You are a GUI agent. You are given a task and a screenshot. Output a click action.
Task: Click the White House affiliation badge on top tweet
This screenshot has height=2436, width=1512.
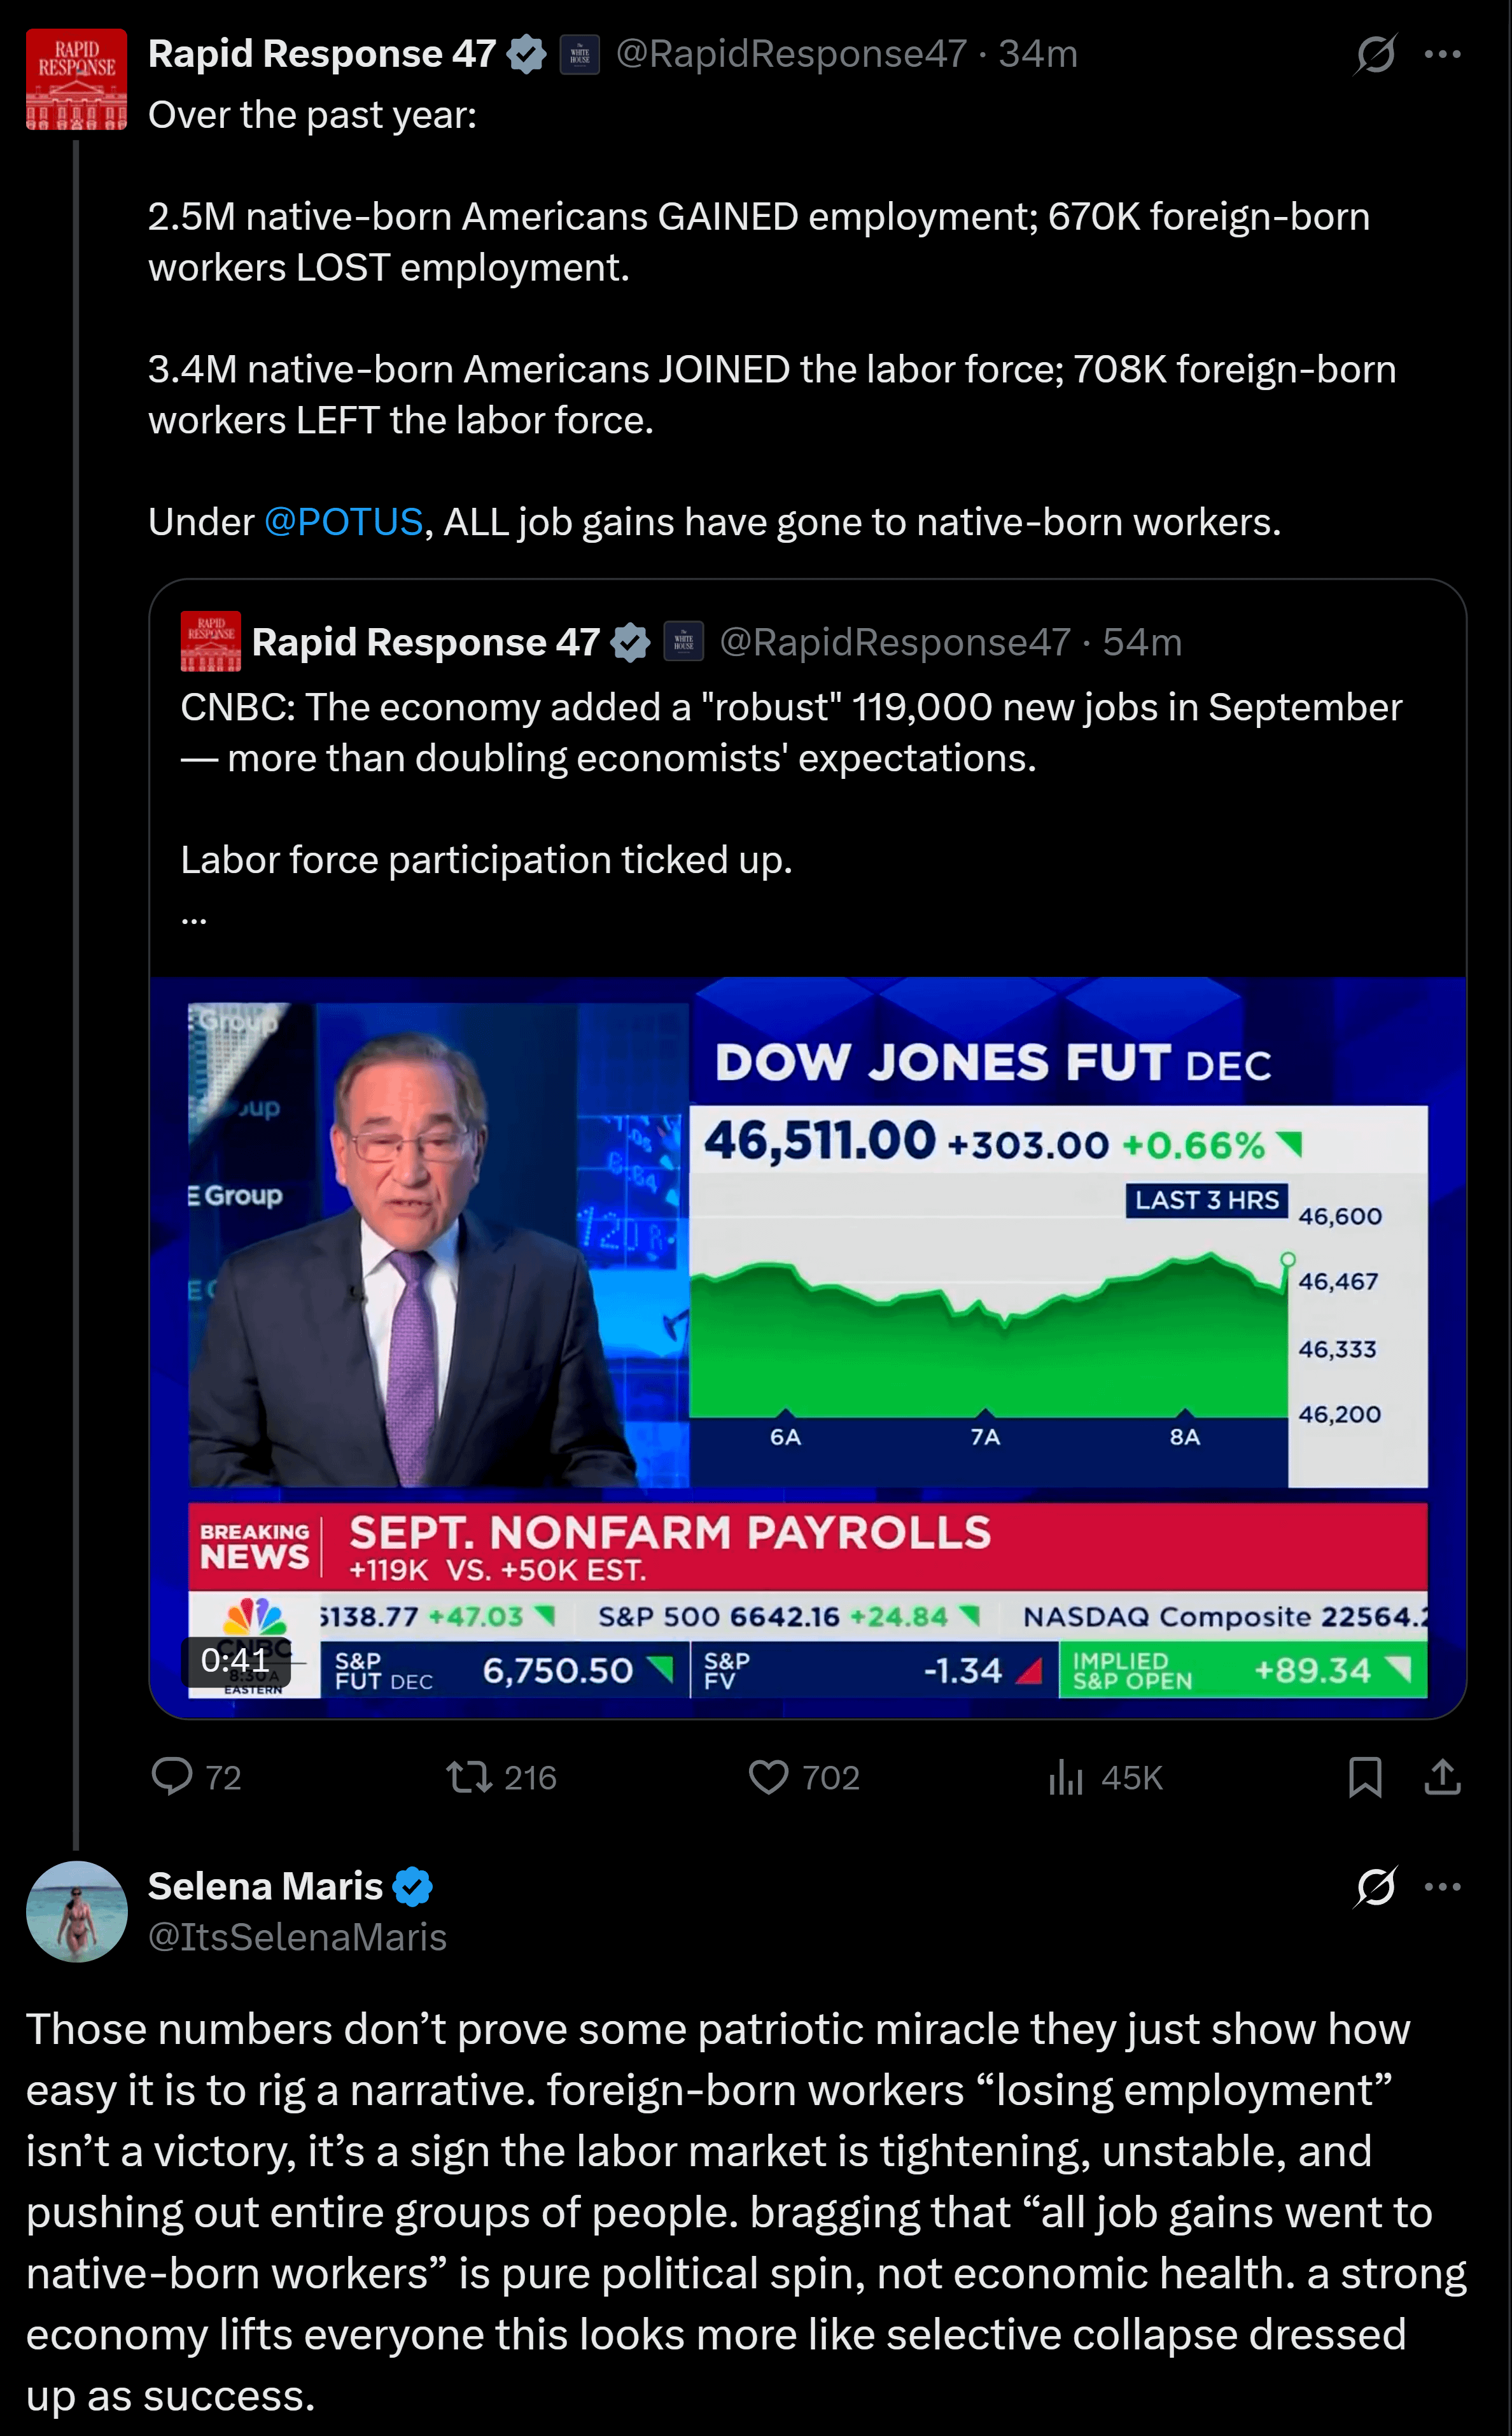[x=579, y=54]
